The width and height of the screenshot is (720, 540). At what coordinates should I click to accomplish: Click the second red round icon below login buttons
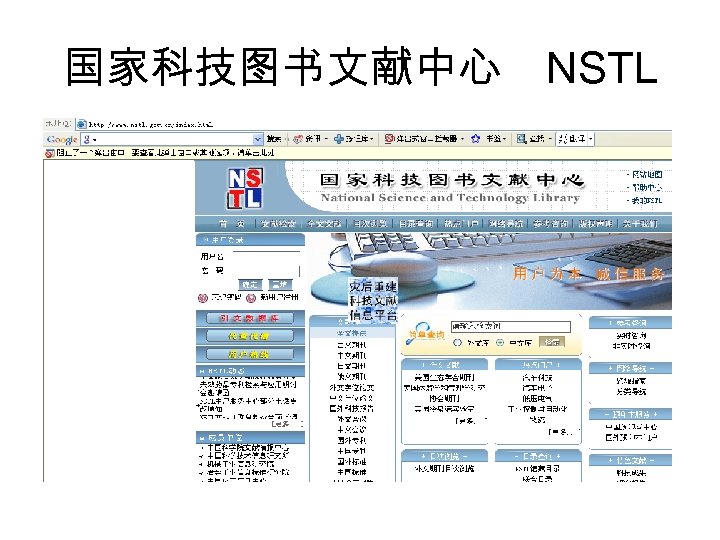(x=251, y=298)
